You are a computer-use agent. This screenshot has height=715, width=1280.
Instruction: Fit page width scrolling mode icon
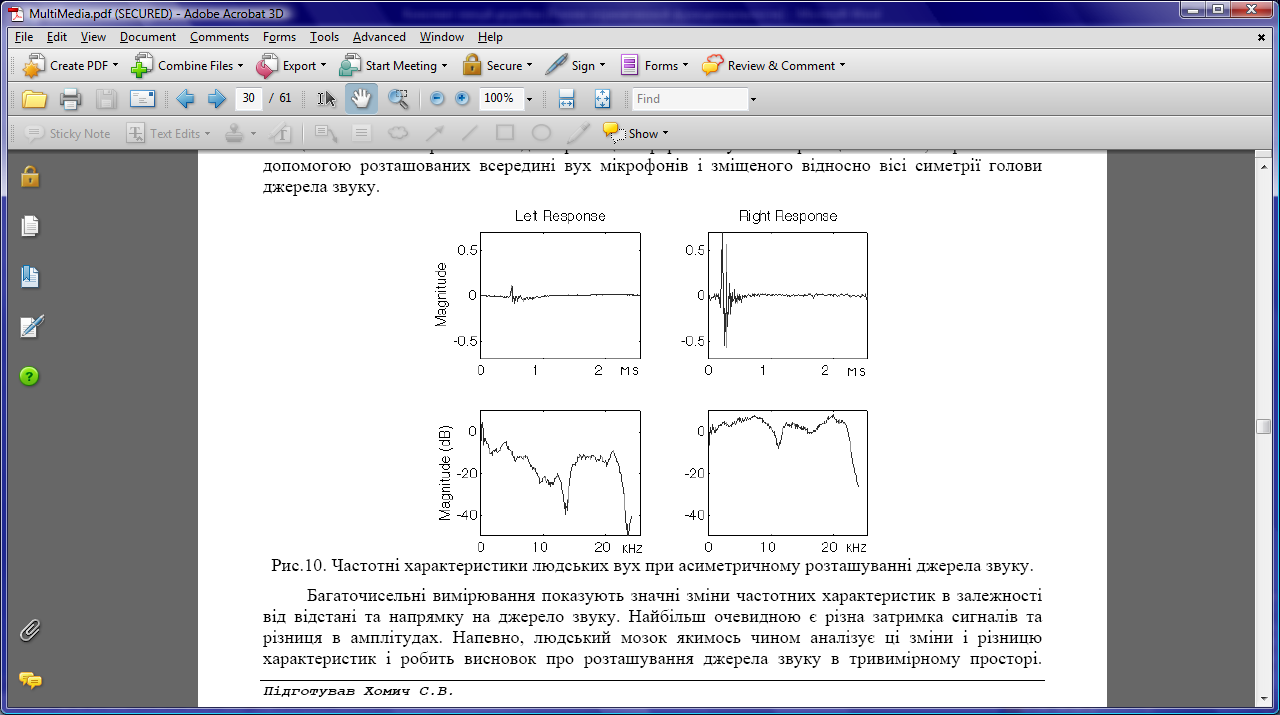[566, 99]
